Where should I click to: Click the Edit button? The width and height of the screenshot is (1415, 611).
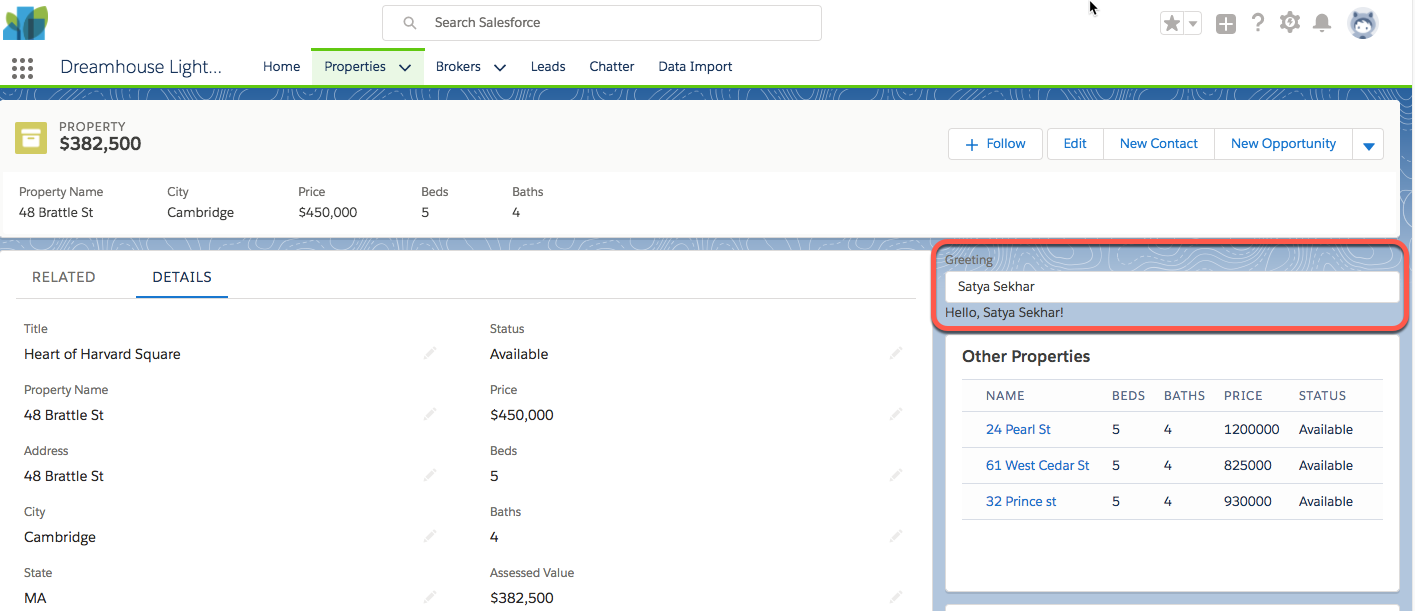pyautogui.click(x=1075, y=144)
